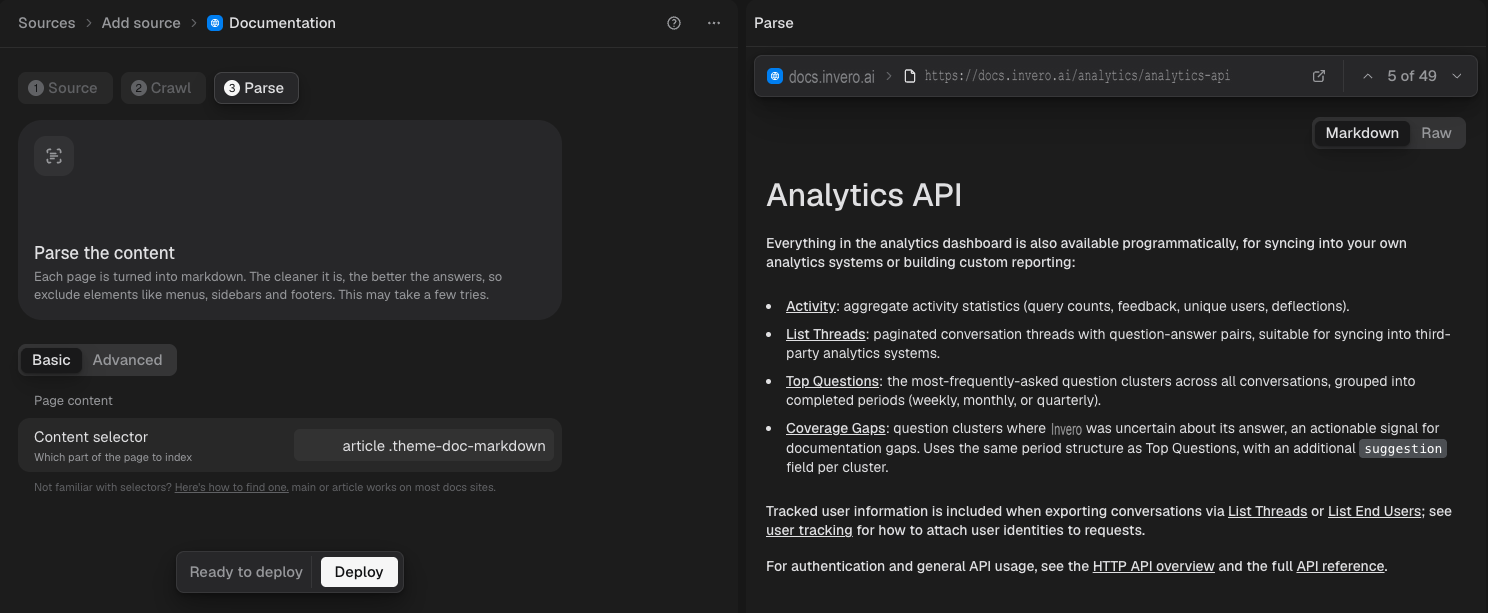Go to Add source breadcrumb
1488x613 pixels.
click(141, 23)
